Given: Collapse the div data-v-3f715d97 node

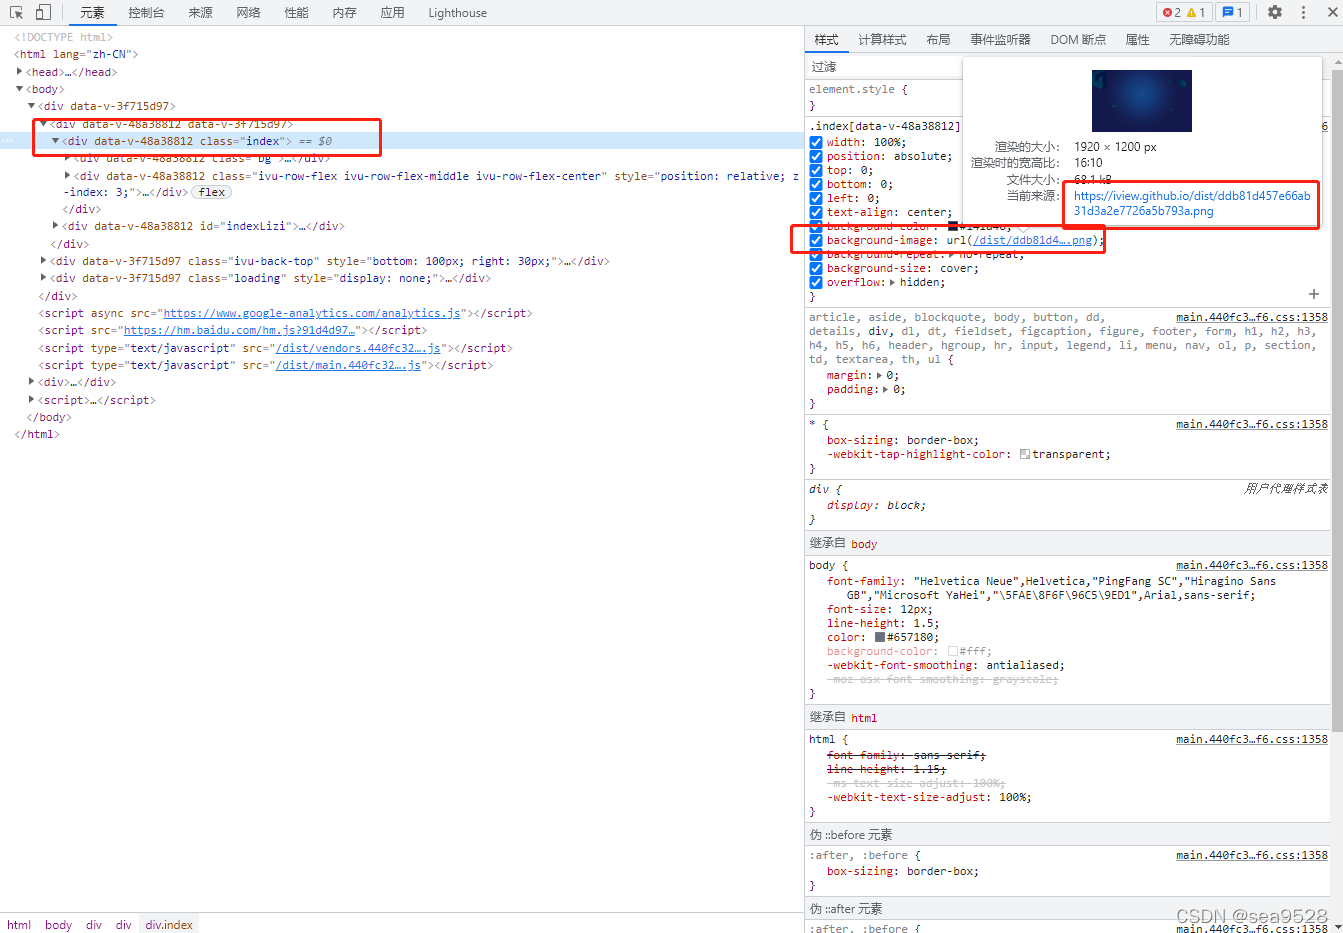Looking at the screenshot, I should 31,106.
